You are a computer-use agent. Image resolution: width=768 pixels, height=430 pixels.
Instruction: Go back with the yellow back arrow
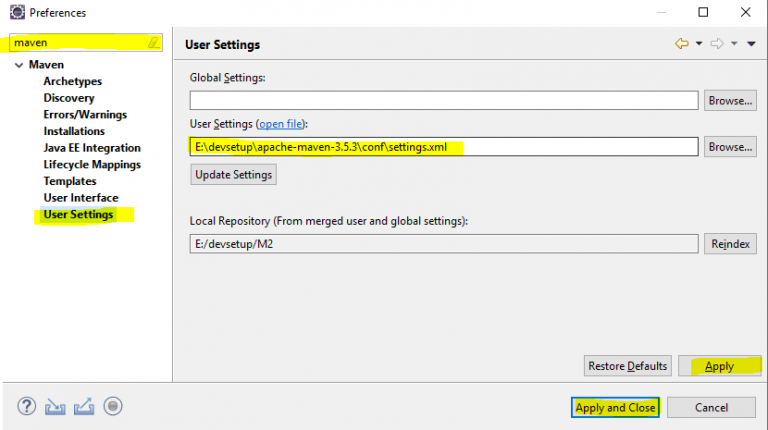coord(681,44)
